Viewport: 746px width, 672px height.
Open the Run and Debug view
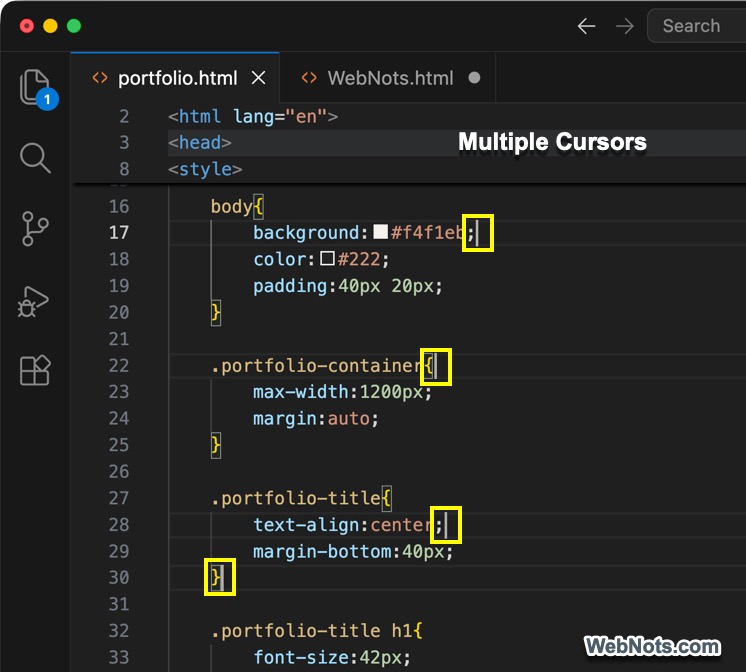pos(33,302)
